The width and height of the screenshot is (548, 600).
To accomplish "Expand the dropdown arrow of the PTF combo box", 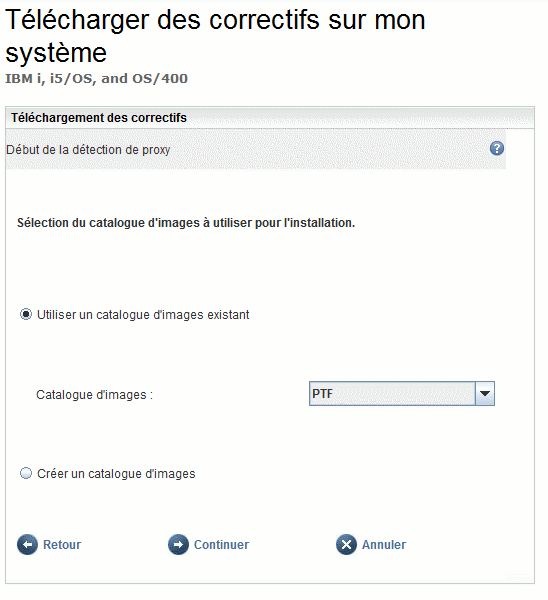I will 485,393.
